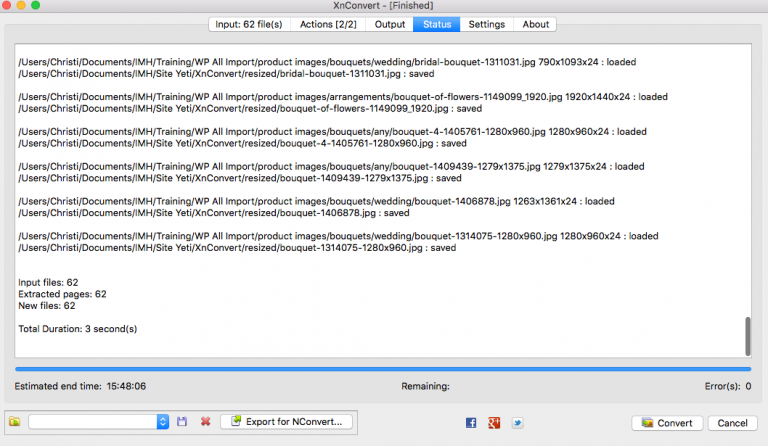Open the Facebook share icon
The width and height of the screenshot is (768, 446).
coord(471,423)
